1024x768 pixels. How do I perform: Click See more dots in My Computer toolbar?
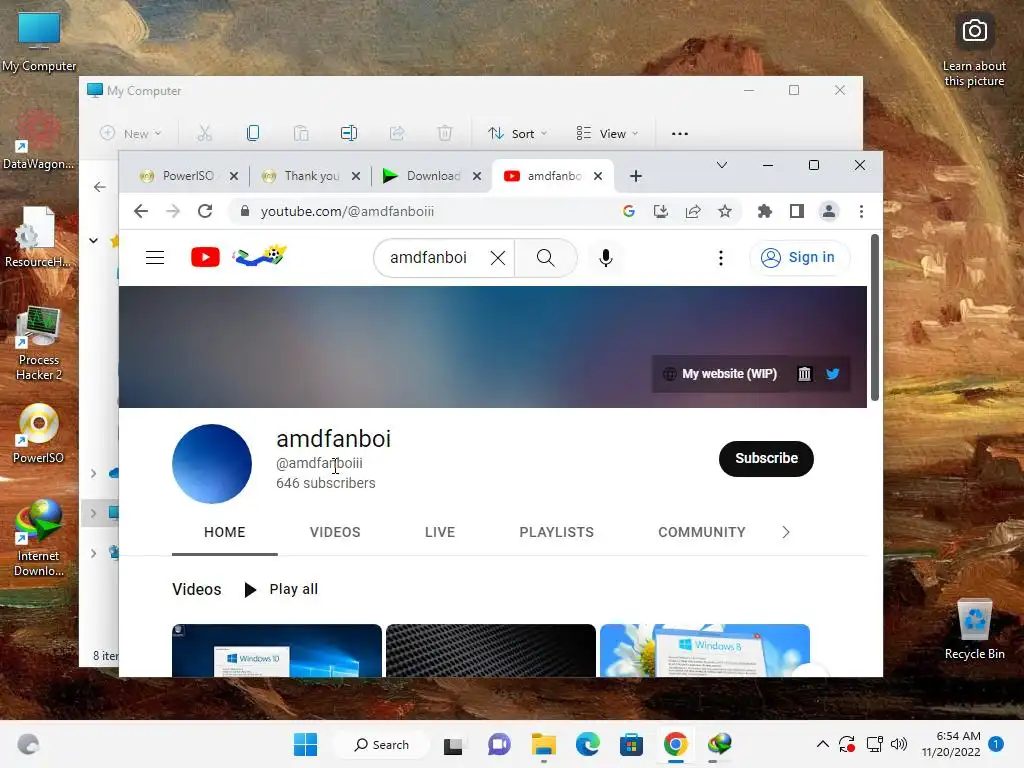click(x=680, y=133)
